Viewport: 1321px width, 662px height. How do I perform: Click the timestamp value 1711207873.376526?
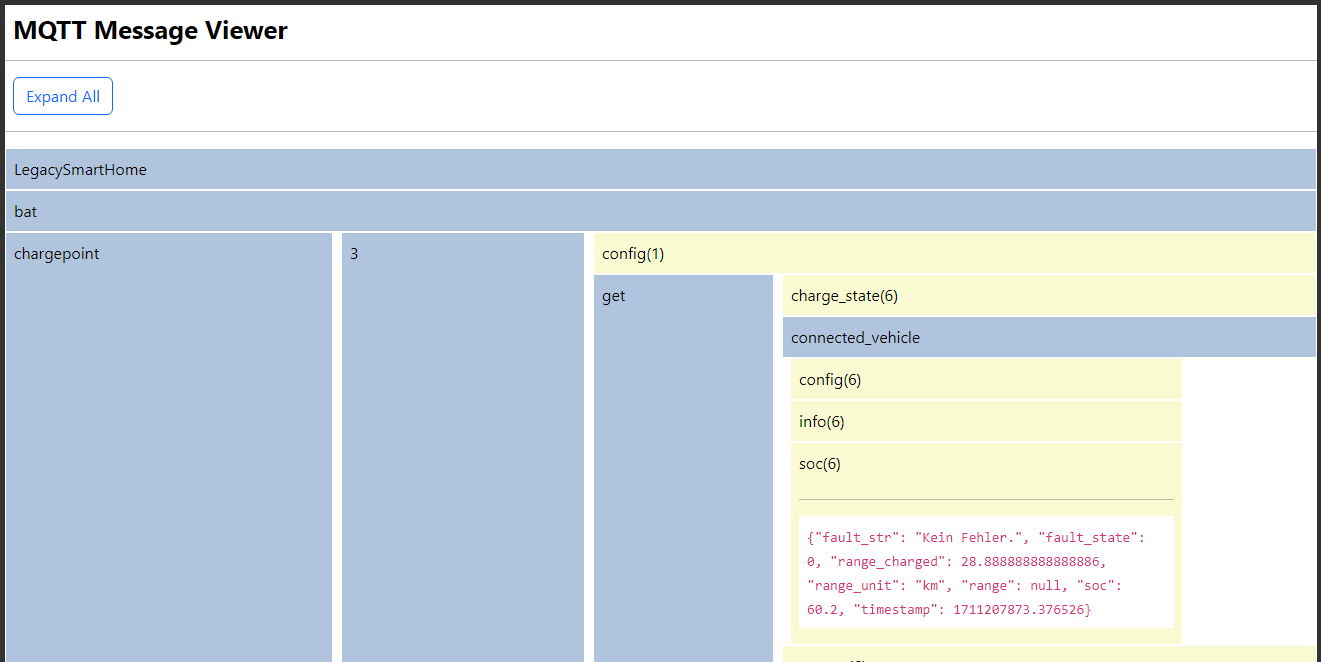point(1020,609)
